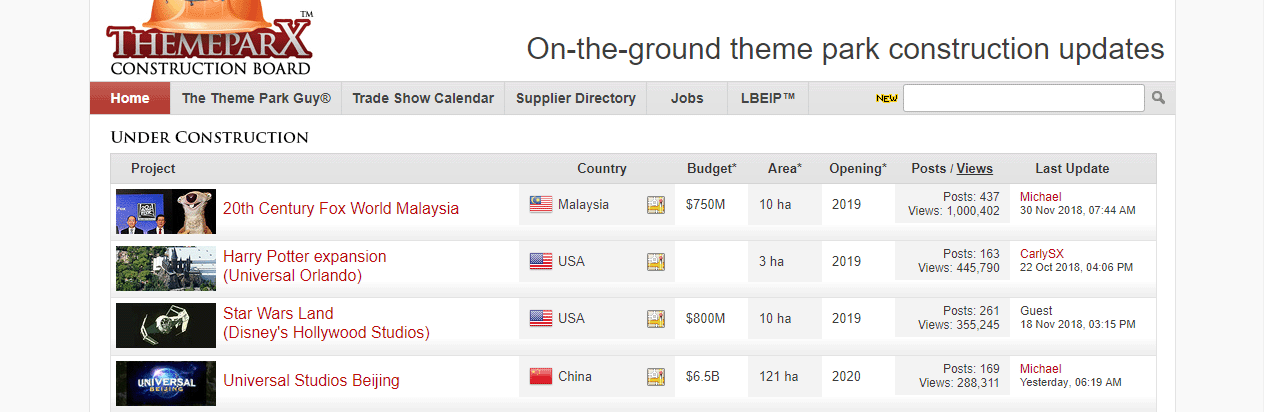Open map icon for Universal Studios Beijing
The width and height of the screenshot is (1264, 412).
click(656, 377)
